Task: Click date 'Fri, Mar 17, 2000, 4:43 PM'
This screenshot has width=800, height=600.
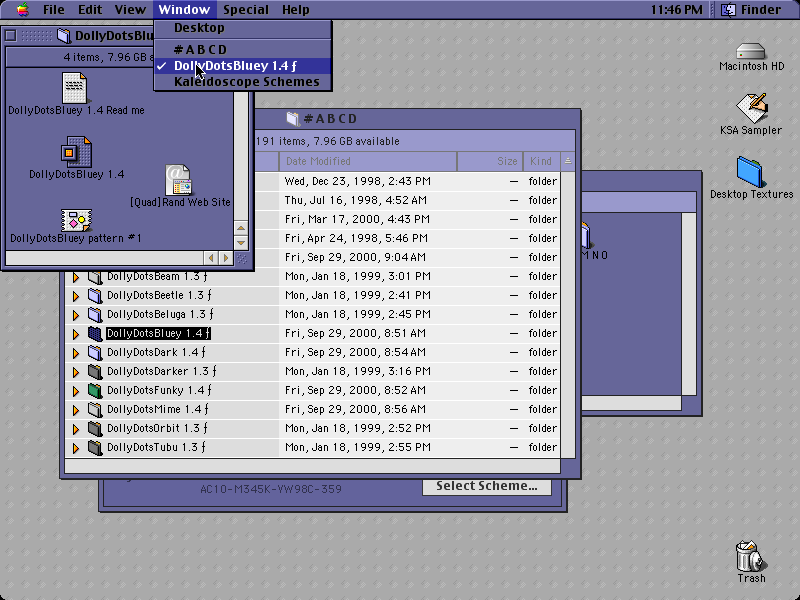Action: pos(357,219)
